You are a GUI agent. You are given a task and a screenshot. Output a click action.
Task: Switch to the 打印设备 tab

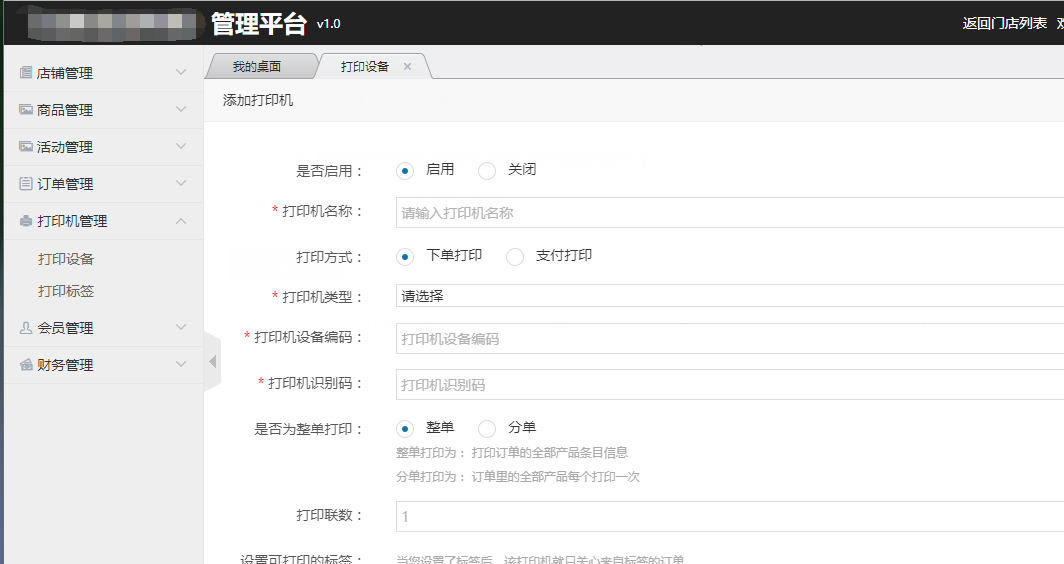click(365, 67)
